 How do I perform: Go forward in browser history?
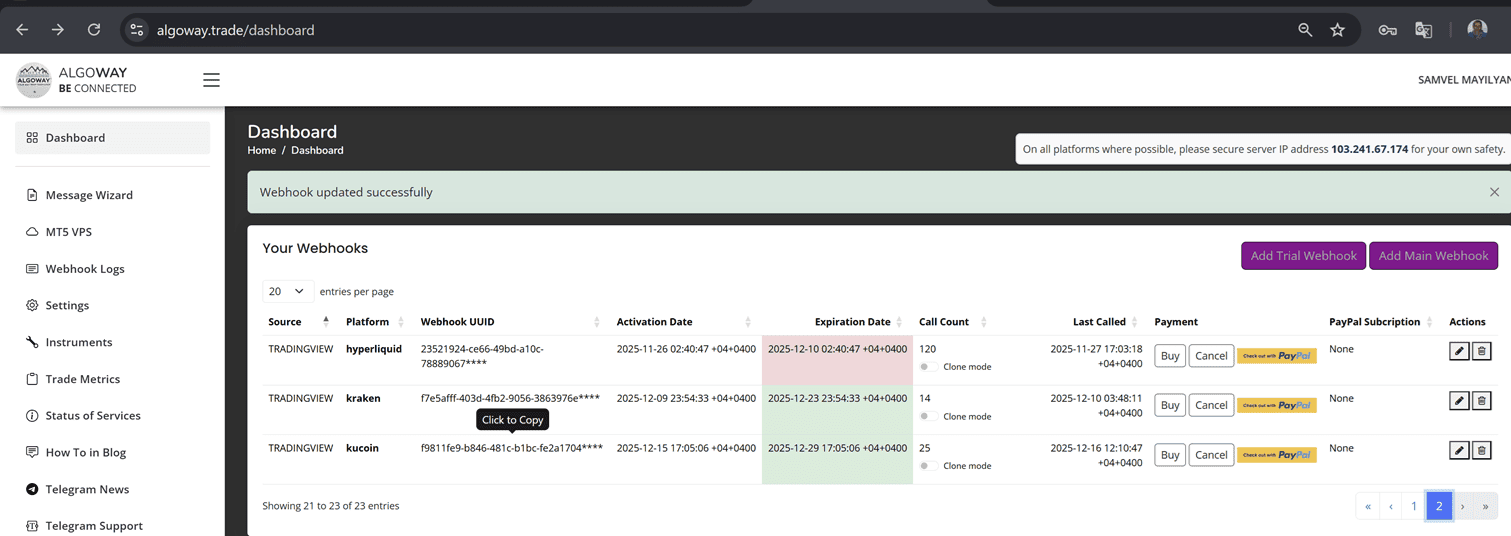point(58,30)
